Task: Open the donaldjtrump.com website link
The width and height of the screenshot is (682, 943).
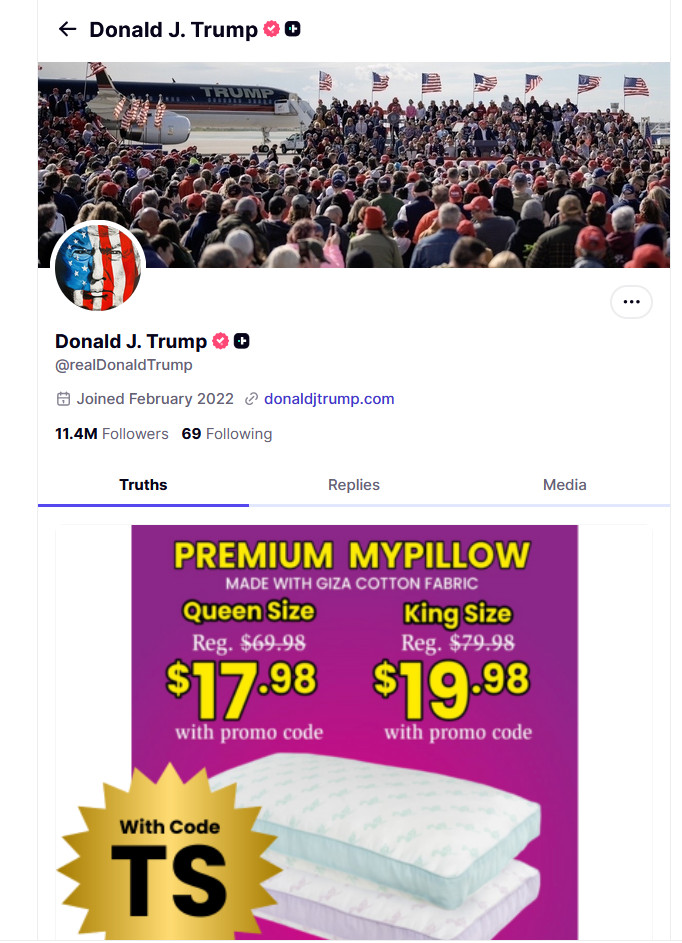Action: (x=329, y=399)
